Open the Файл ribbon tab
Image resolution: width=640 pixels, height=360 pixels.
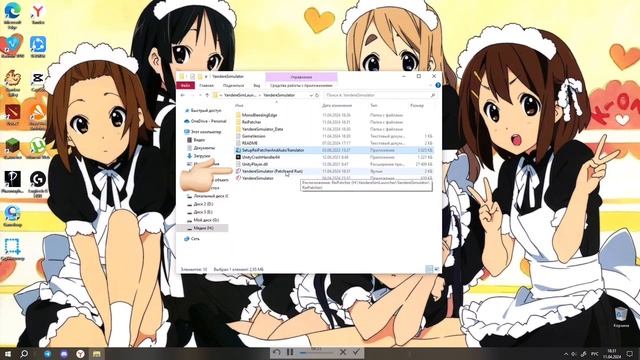coord(185,85)
